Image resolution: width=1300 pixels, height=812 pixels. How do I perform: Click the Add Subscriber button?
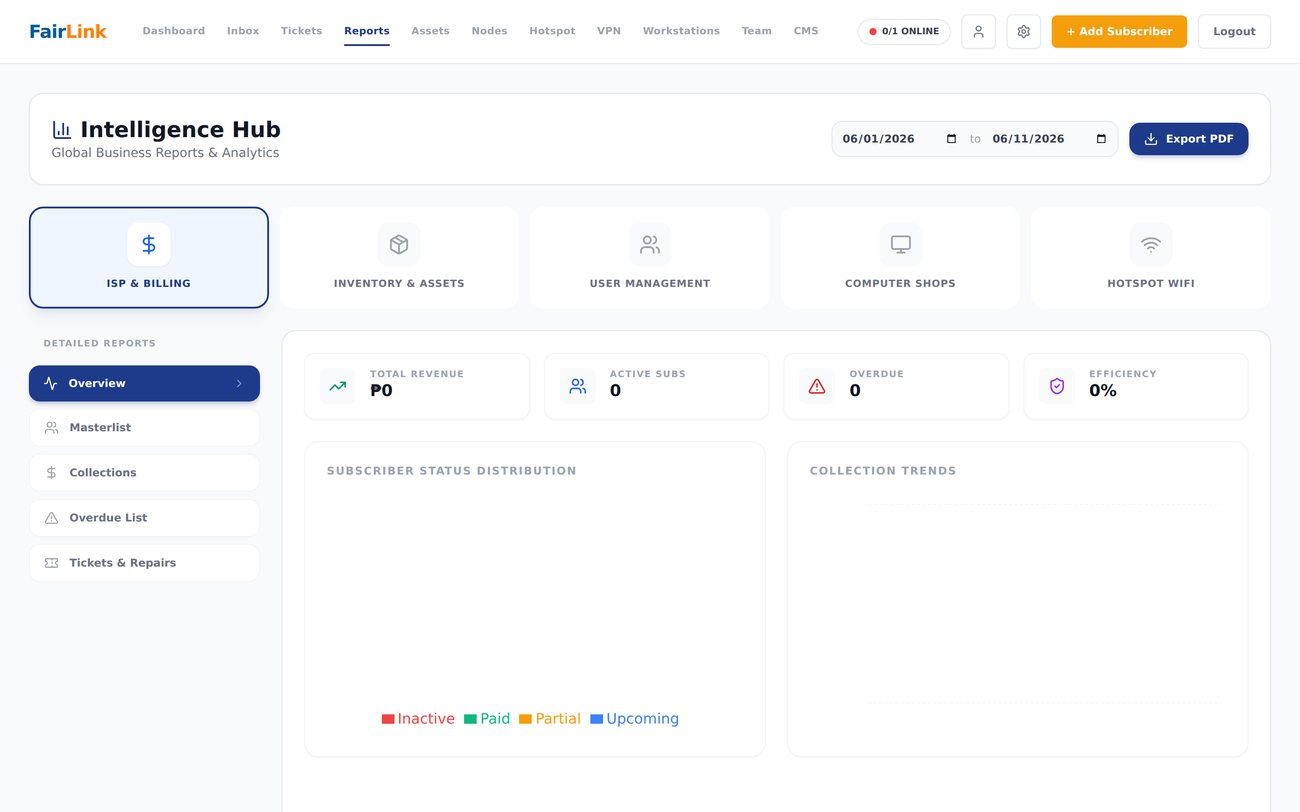click(1119, 32)
